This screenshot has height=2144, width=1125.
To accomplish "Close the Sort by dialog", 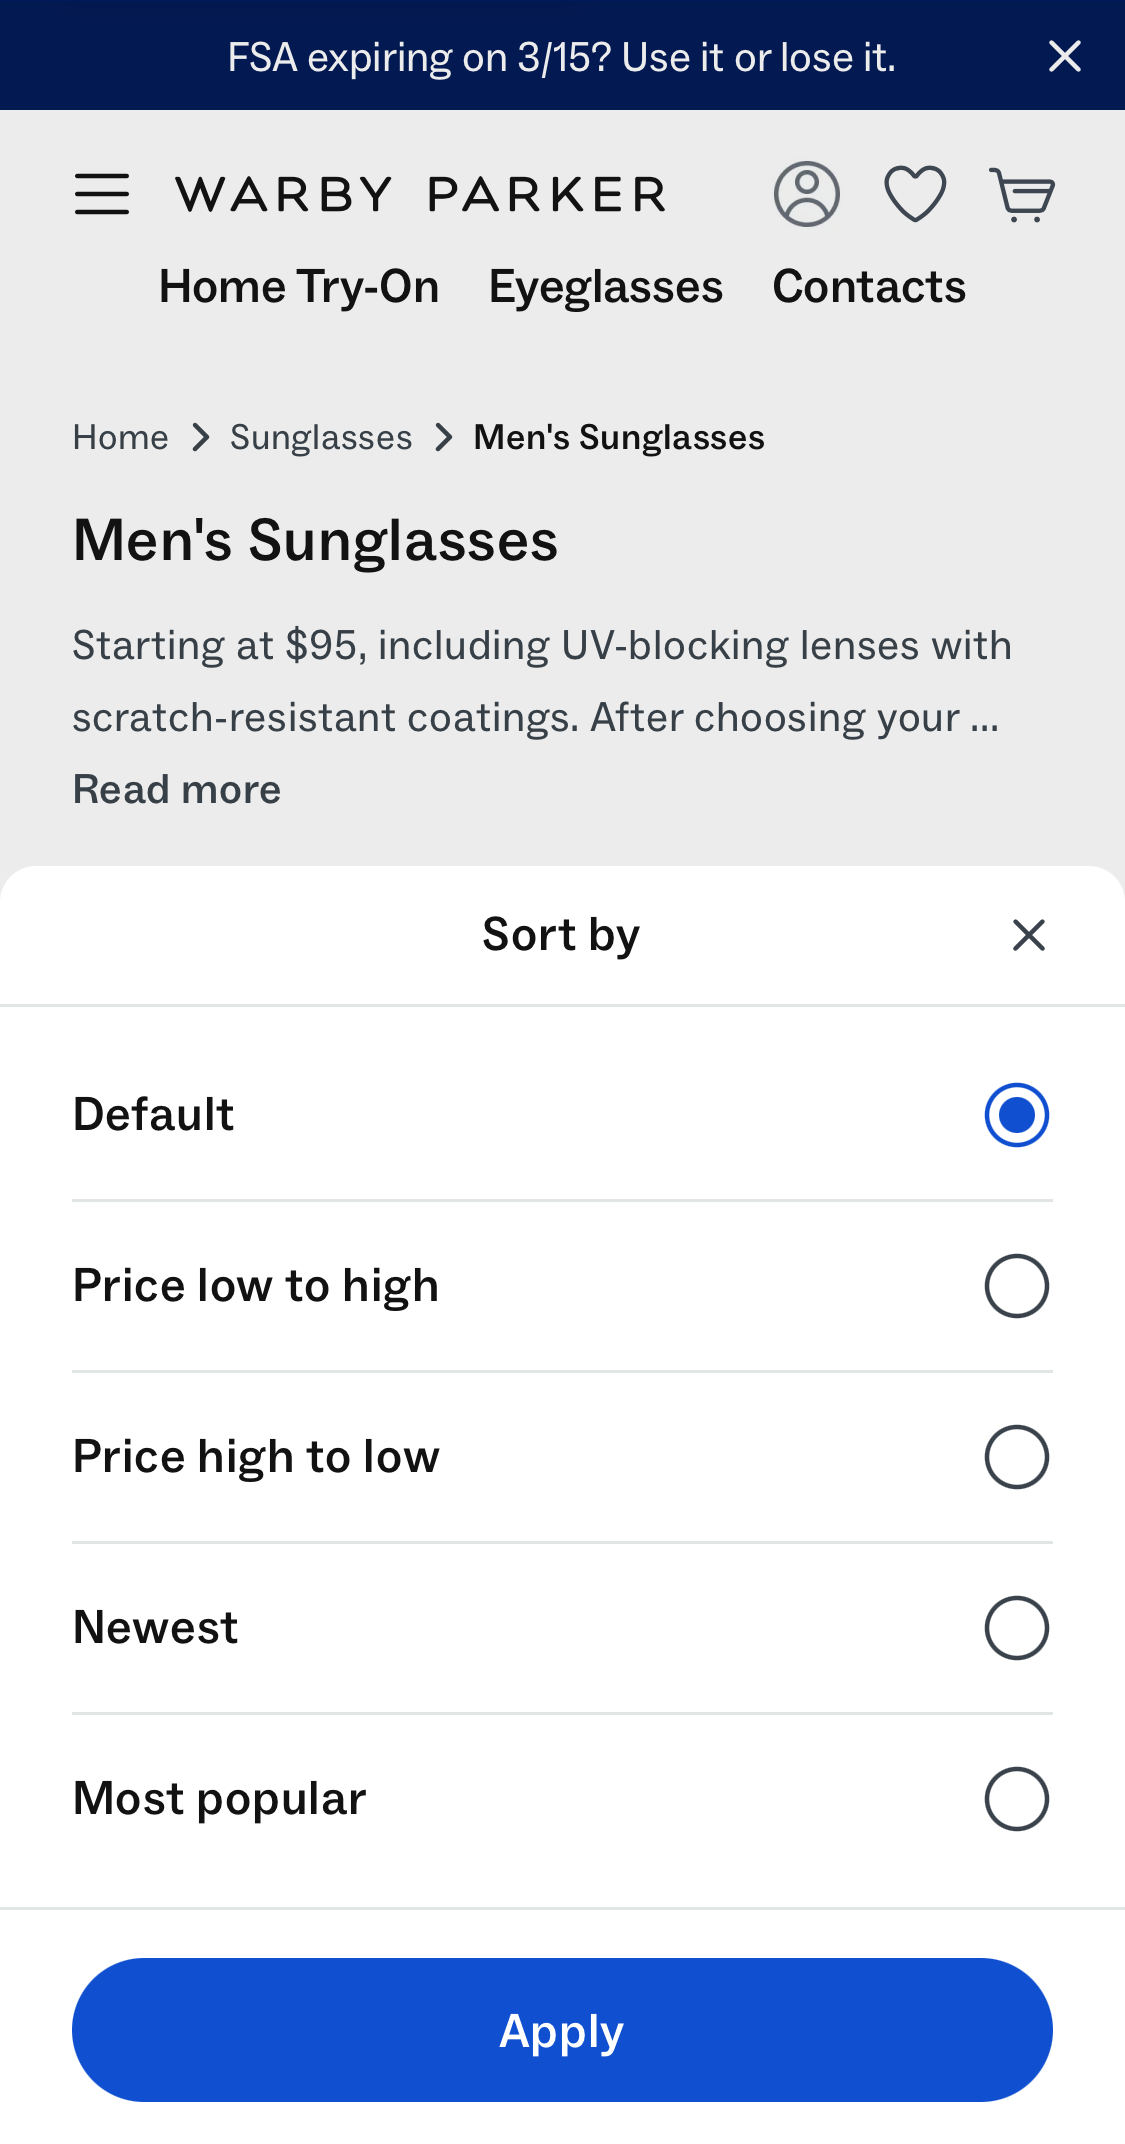I will point(1028,935).
